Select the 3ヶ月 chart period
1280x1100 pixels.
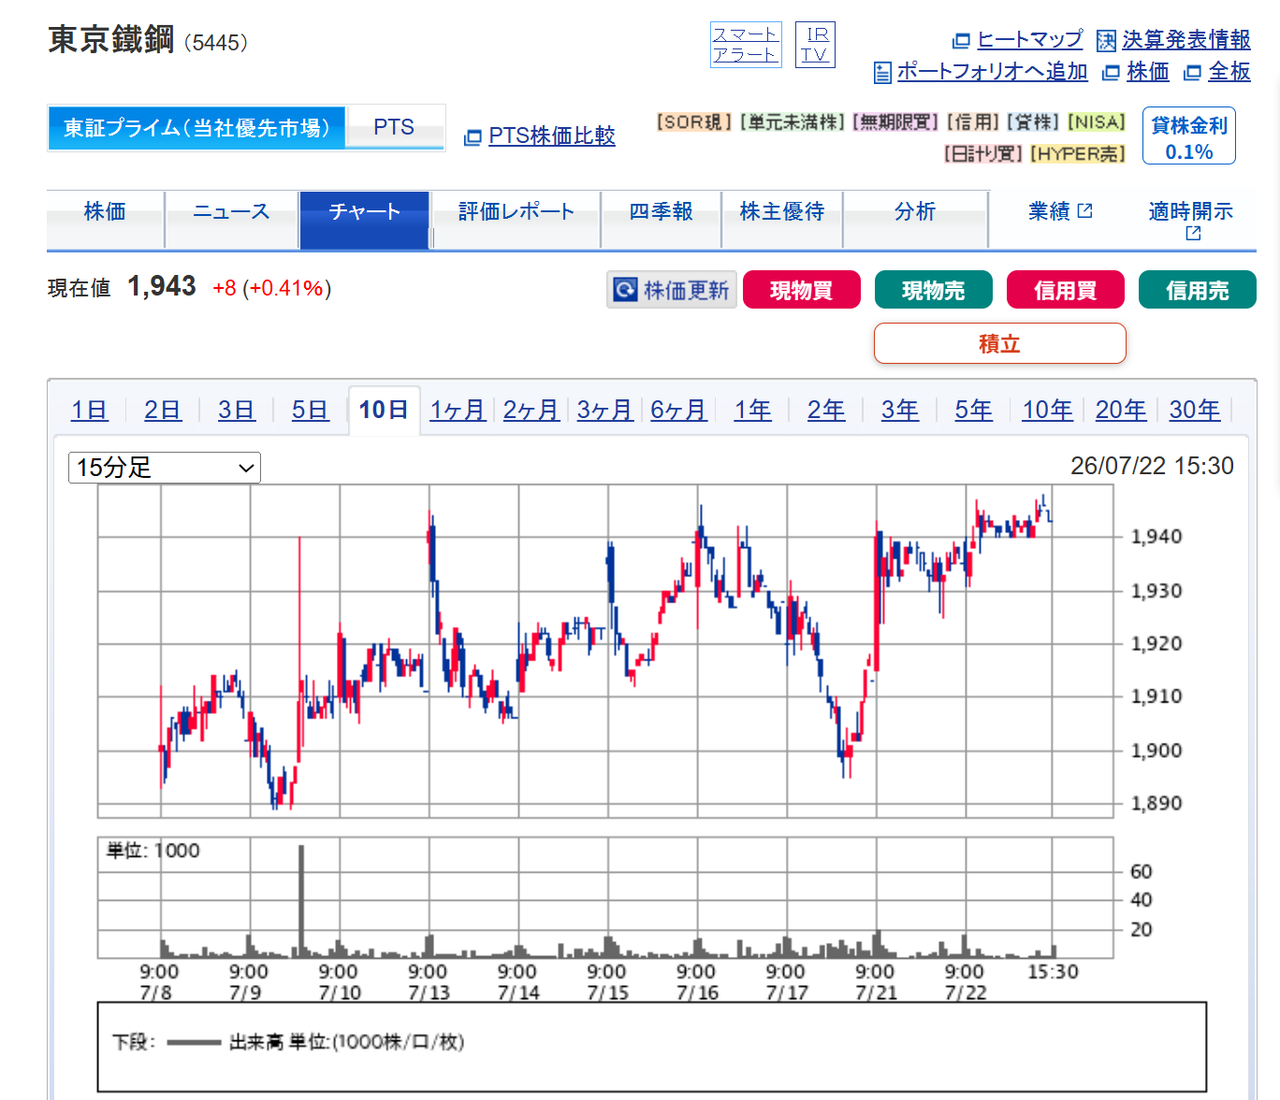point(605,410)
